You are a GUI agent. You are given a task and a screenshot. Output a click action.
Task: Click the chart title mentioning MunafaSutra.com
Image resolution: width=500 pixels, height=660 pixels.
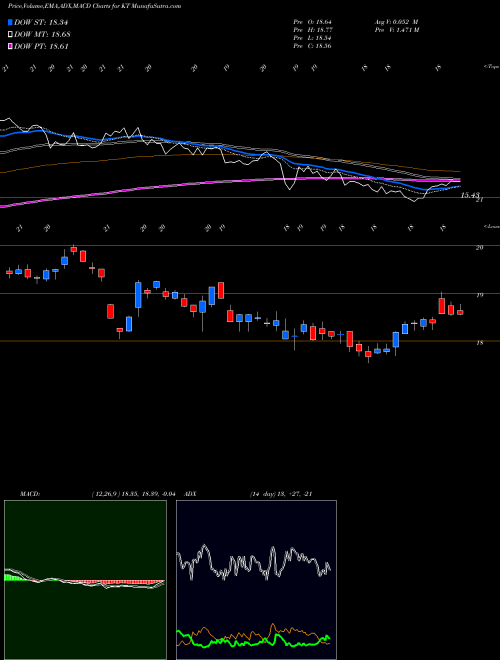pos(95,6)
